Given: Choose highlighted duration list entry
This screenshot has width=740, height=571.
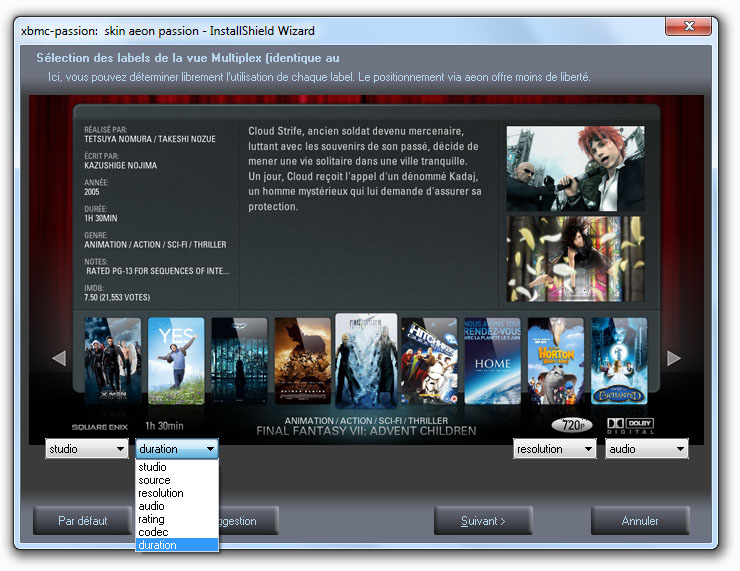Looking at the screenshot, I should pyautogui.click(x=177, y=545).
